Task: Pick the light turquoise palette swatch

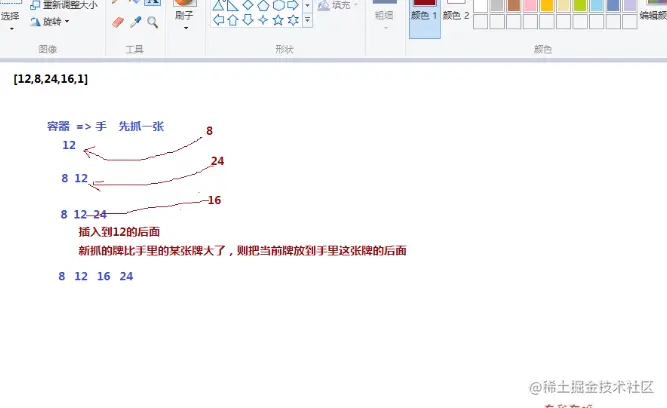Action: 596,5
